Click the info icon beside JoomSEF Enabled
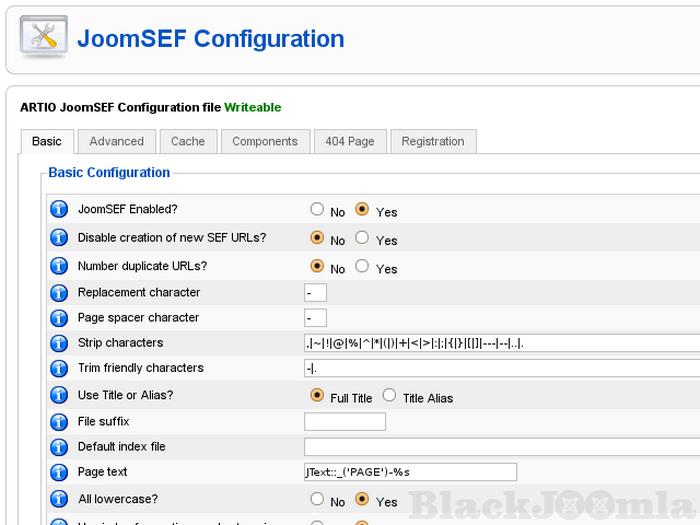700x525 pixels. click(x=59, y=210)
